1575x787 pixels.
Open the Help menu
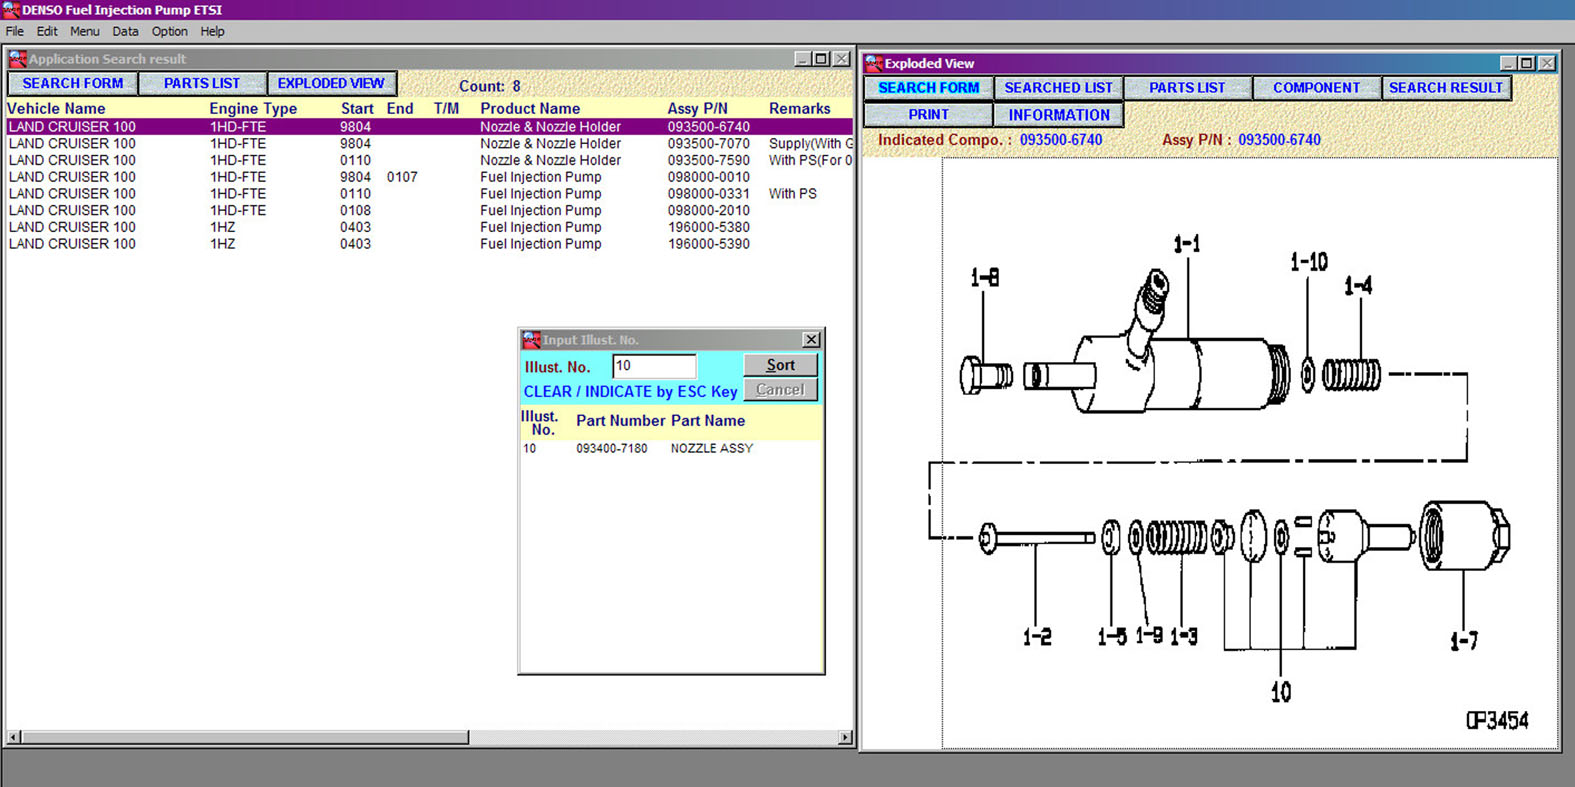pos(212,31)
